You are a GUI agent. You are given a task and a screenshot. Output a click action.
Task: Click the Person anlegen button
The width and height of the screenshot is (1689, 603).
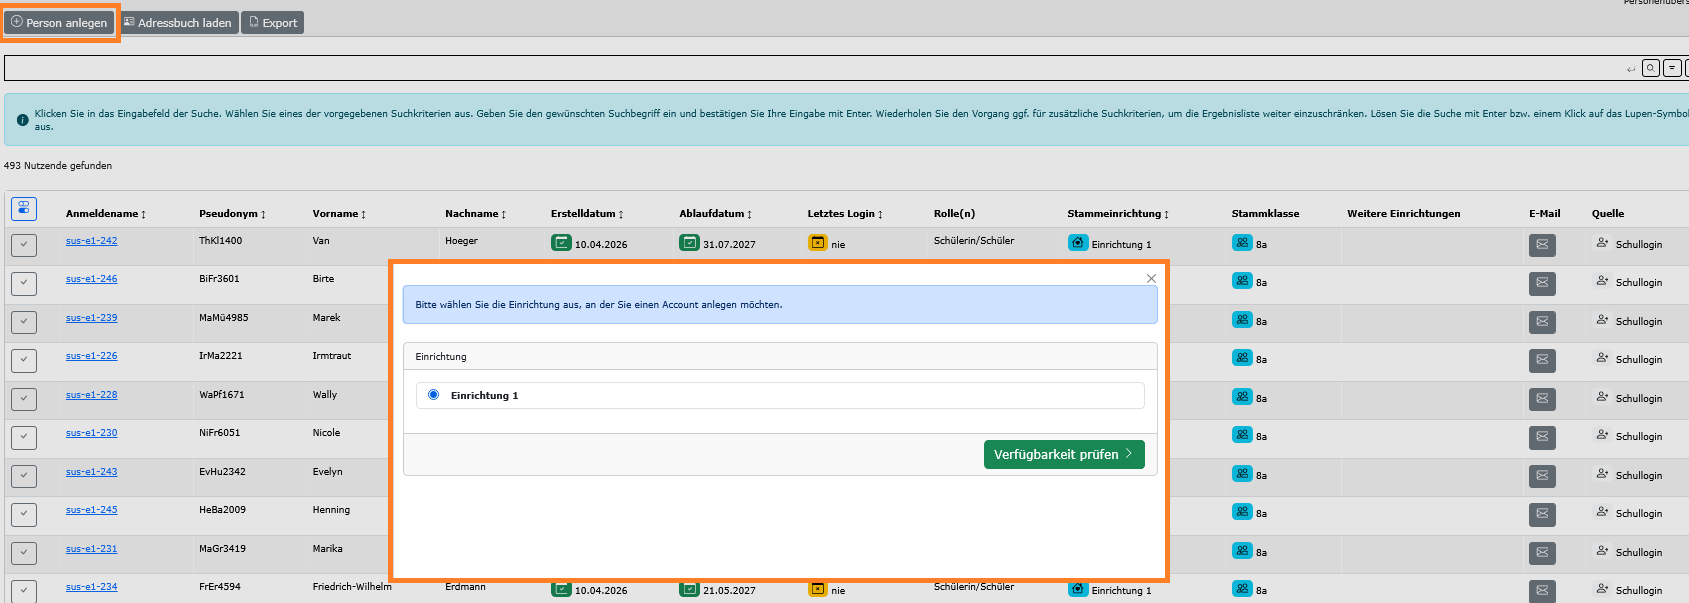[59, 22]
